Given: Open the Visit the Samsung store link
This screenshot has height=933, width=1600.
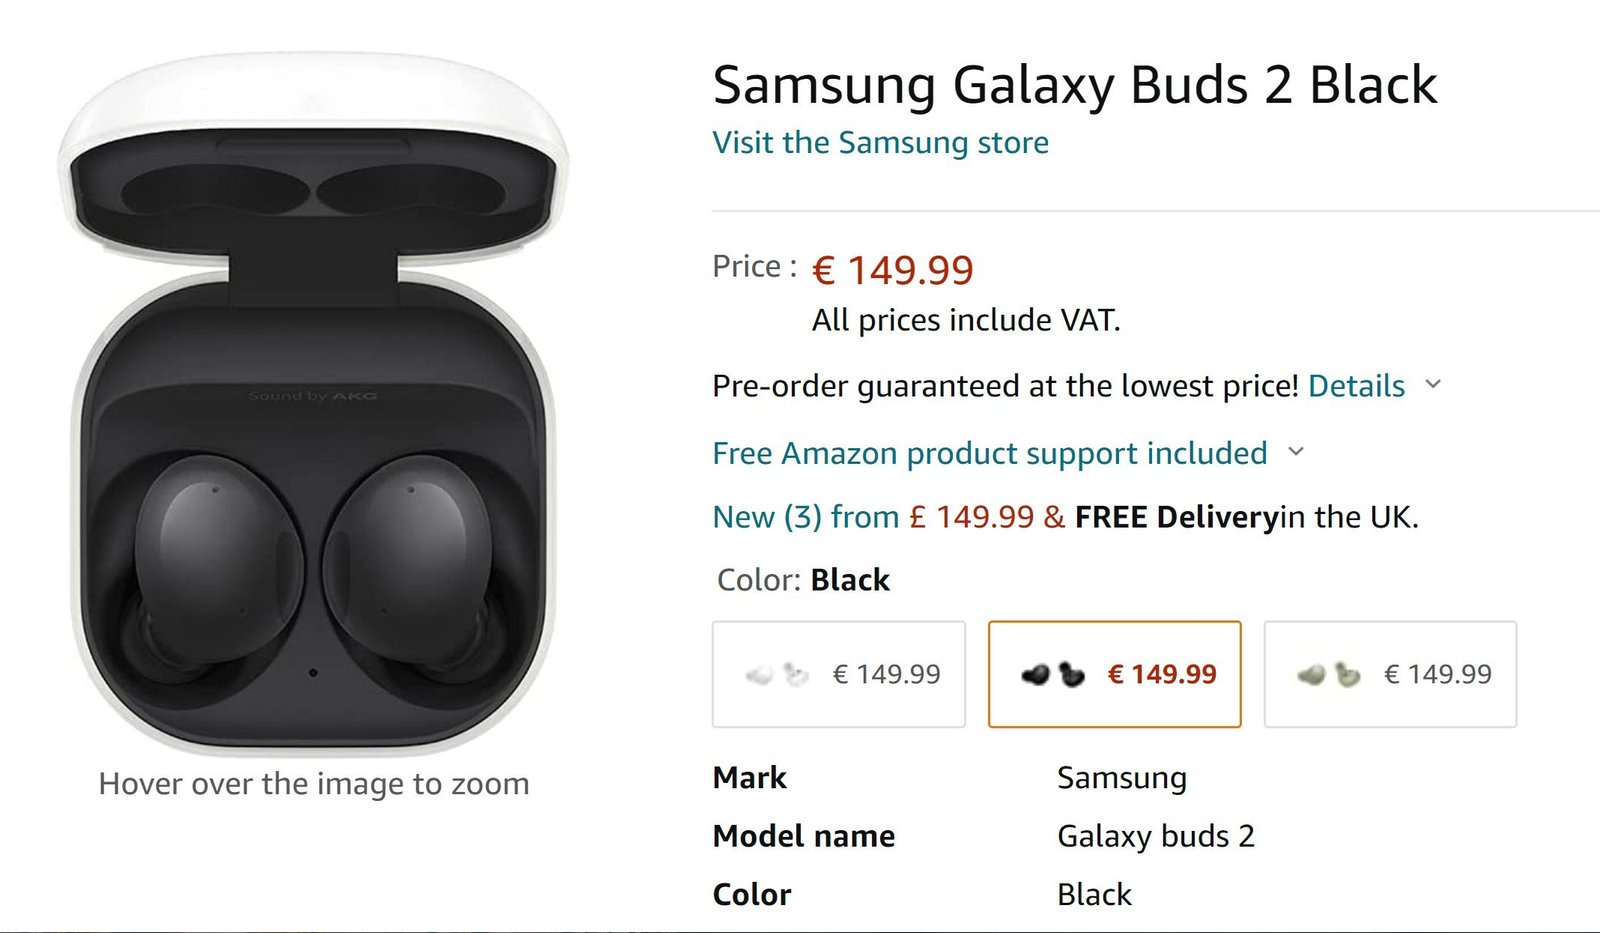Looking at the screenshot, I should tap(880, 143).
